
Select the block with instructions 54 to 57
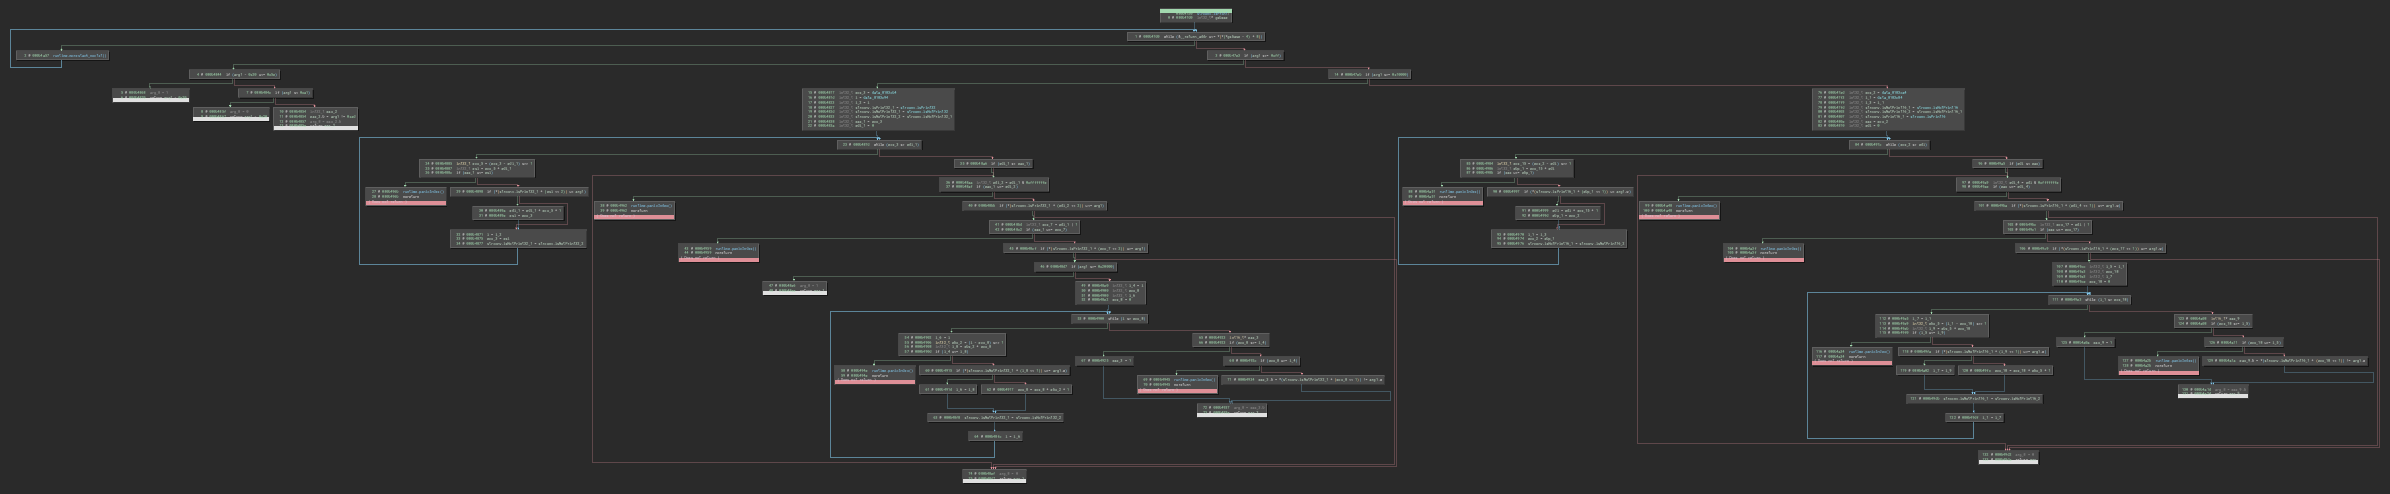click(950, 344)
